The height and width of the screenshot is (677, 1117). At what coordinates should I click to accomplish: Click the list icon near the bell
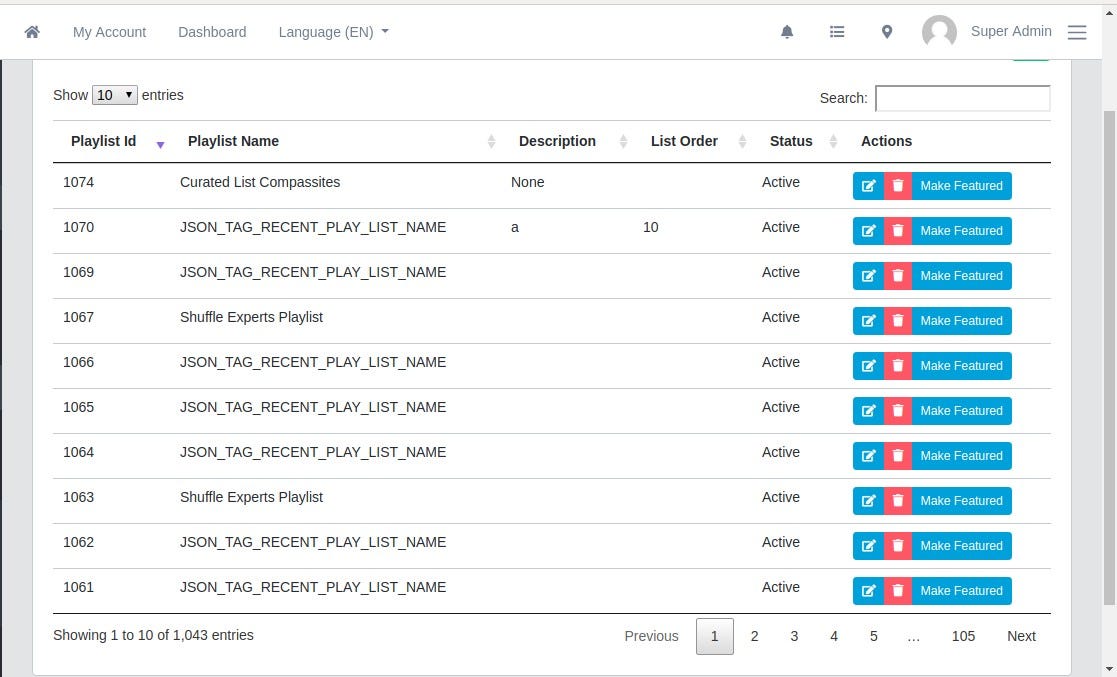pyautogui.click(x=837, y=31)
